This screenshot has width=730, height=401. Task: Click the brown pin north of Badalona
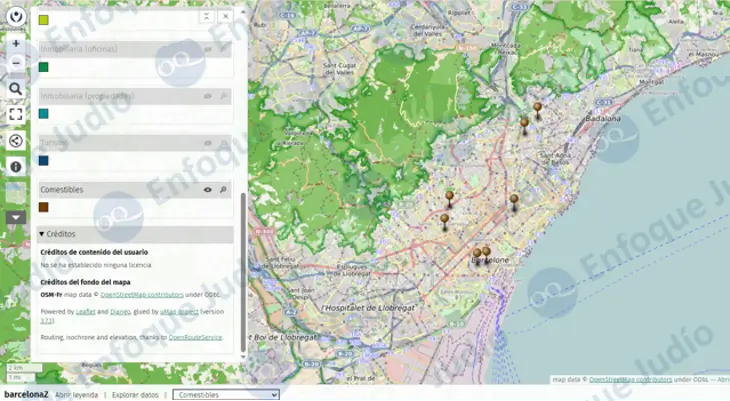(x=538, y=110)
